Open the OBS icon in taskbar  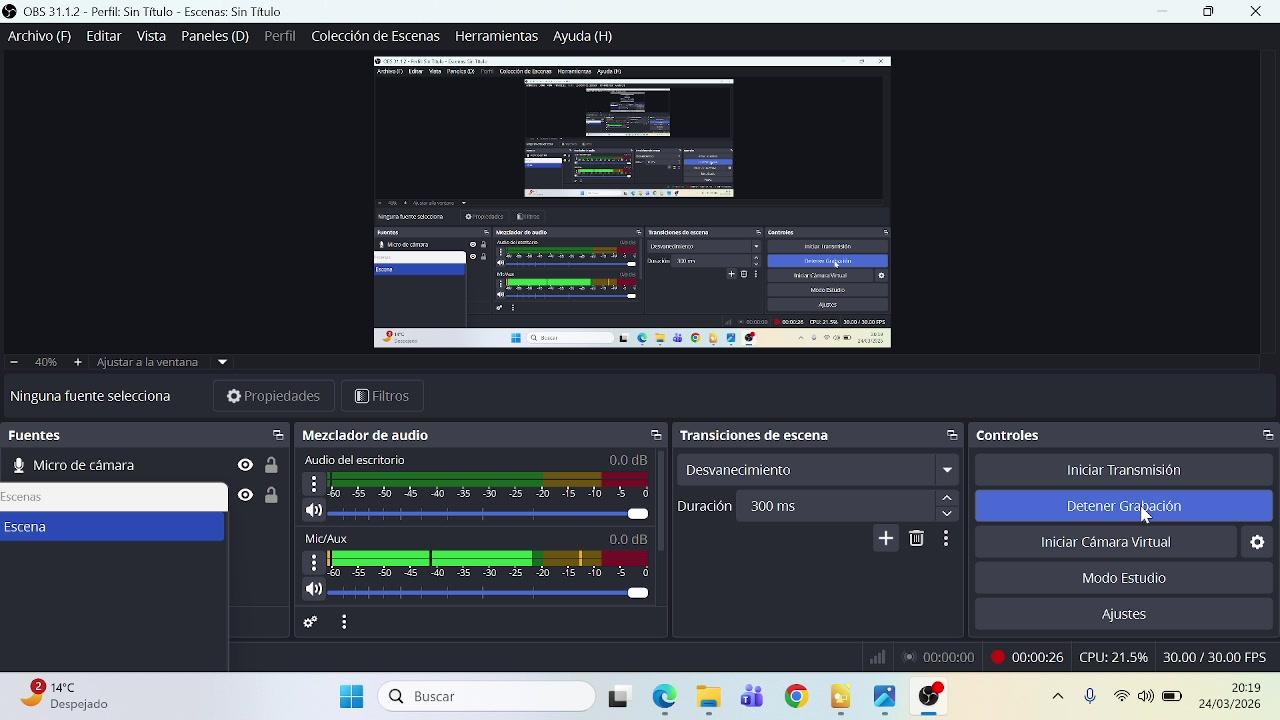pos(930,696)
